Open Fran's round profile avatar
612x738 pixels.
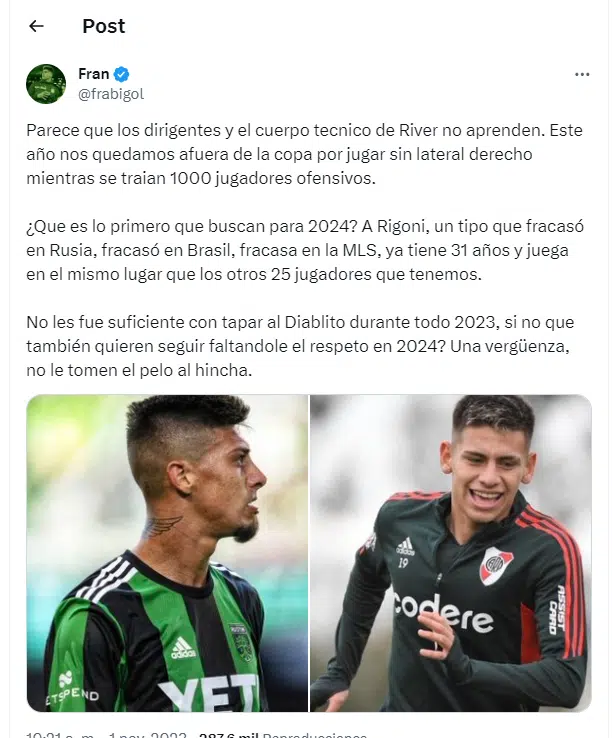coord(46,84)
